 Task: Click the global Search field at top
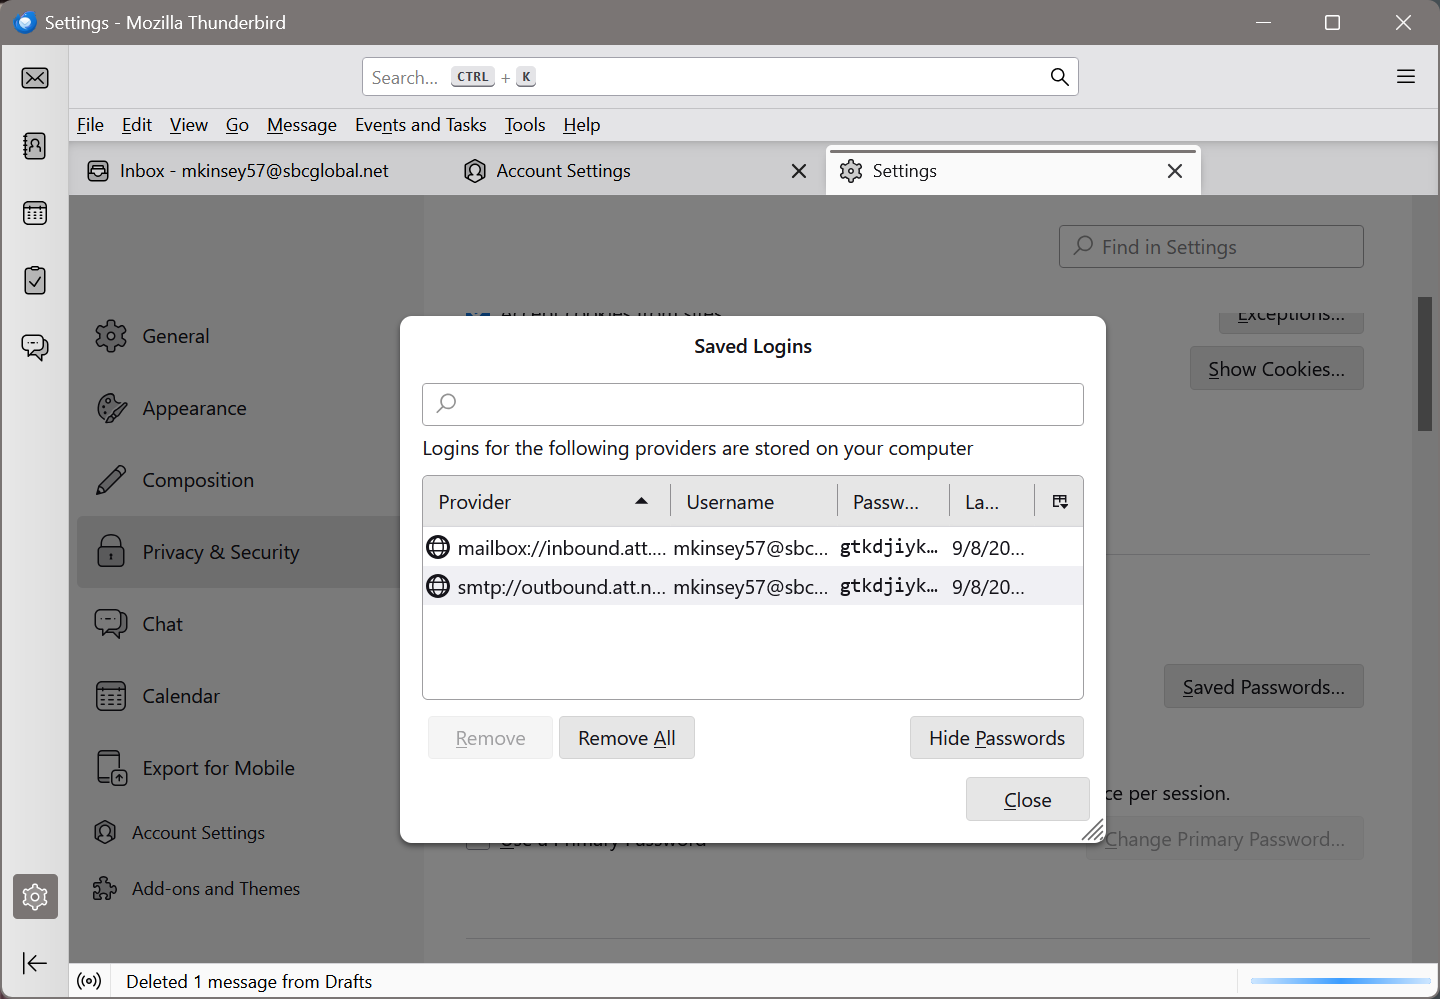pos(720,77)
